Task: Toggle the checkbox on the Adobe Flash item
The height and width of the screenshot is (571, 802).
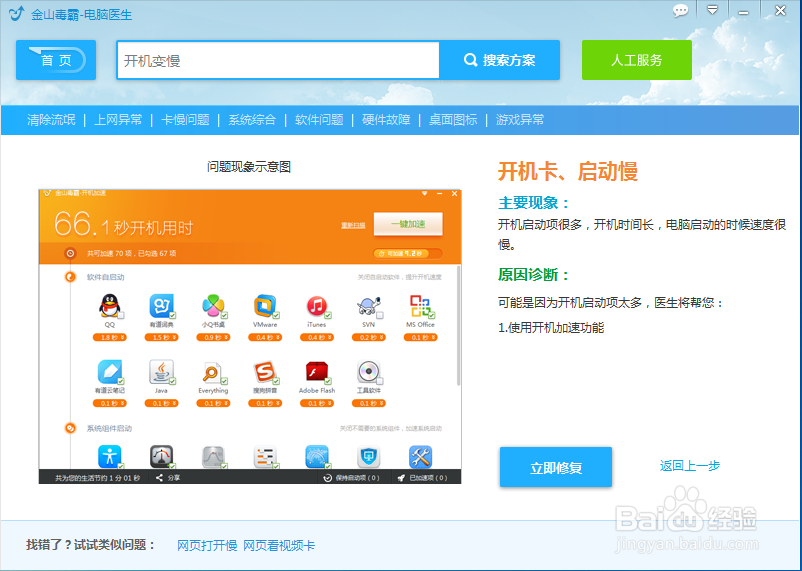Action: point(328,381)
